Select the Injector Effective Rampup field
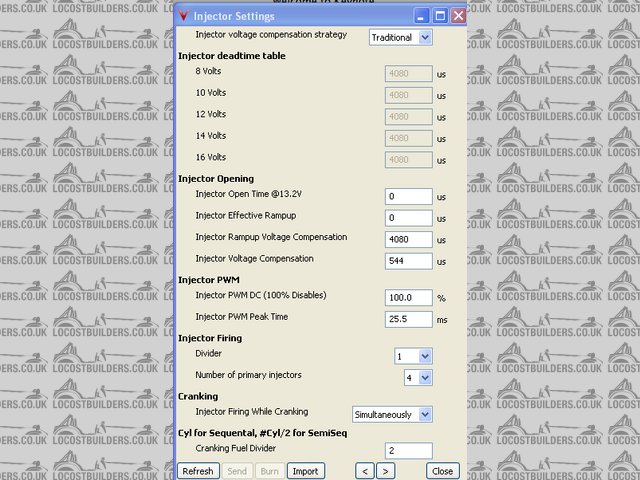This screenshot has height=480, width=640. [x=408, y=218]
